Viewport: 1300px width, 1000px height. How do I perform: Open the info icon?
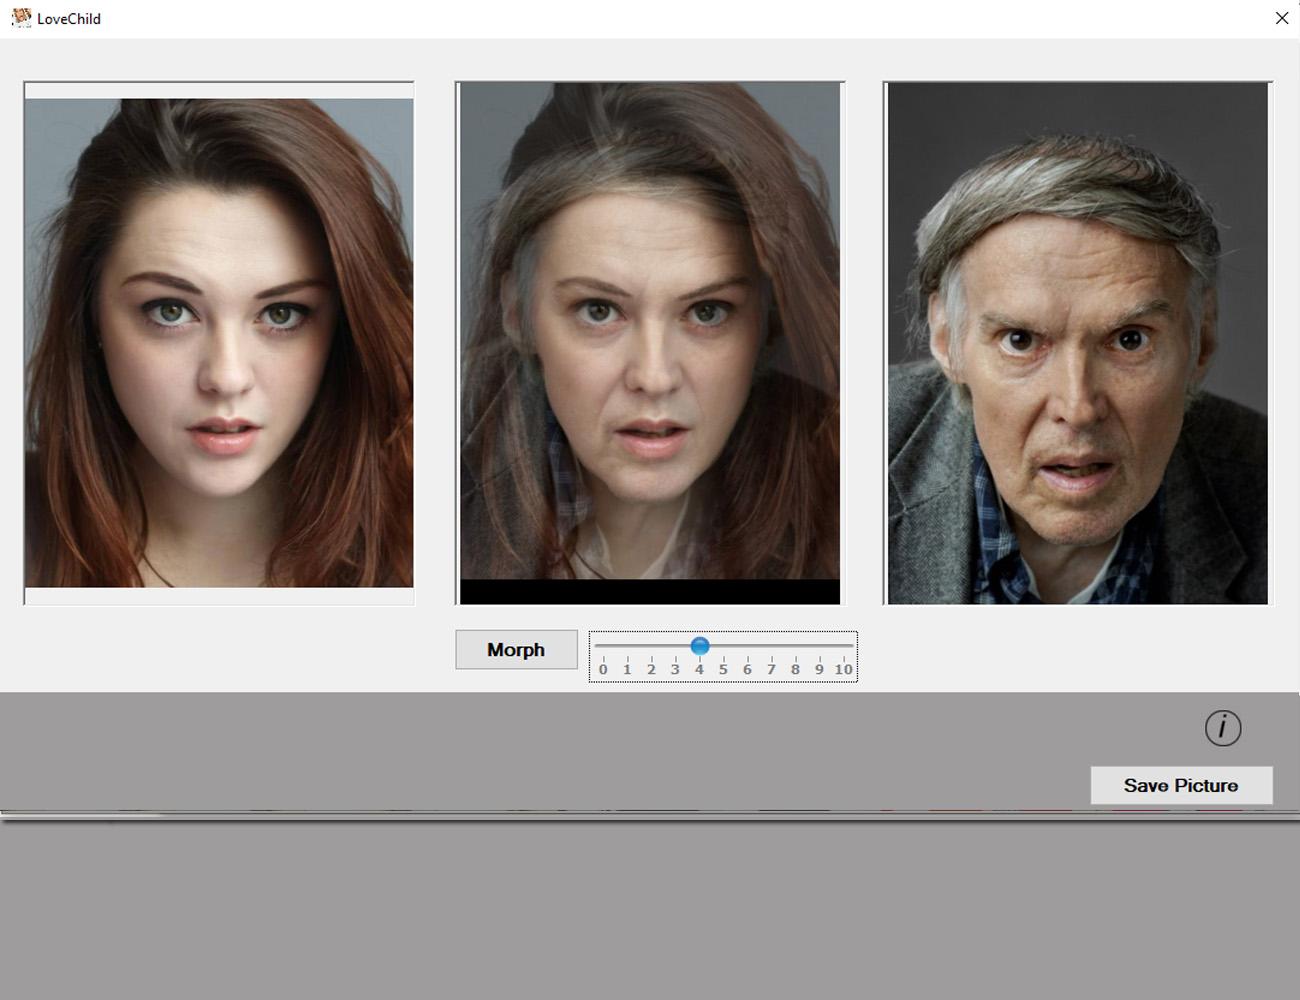click(1222, 728)
